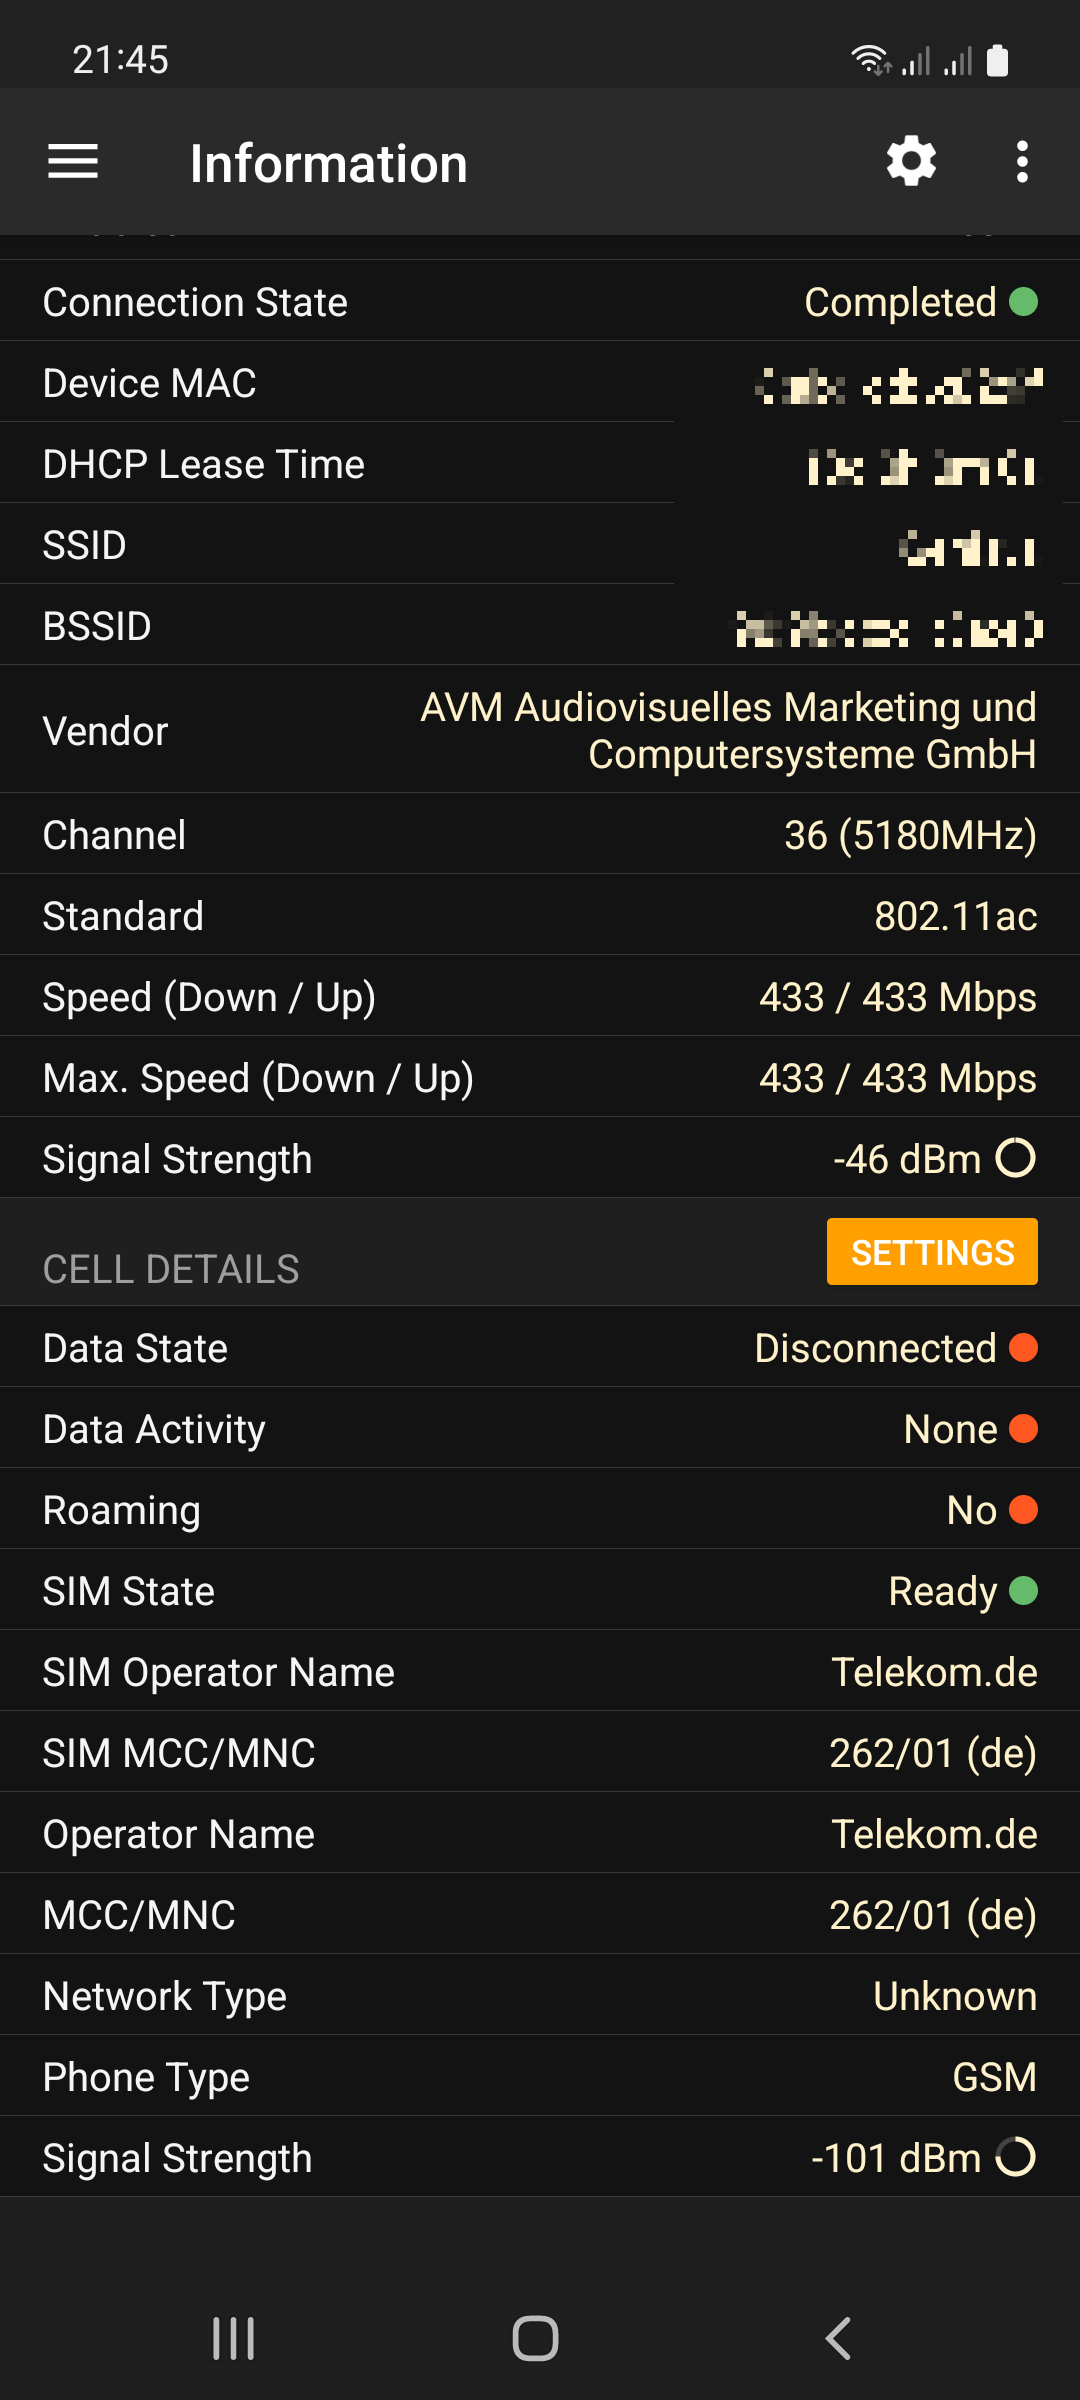The height and width of the screenshot is (2400, 1080).
Task: Open settings via the gear icon
Action: pyautogui.click(x=911, y=162)
